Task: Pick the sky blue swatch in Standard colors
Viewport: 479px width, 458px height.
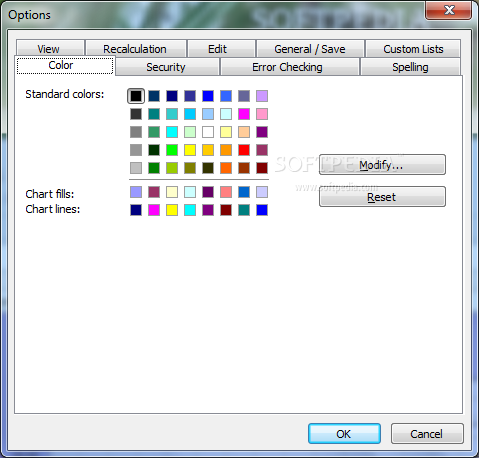Action: tap(190, 114)
